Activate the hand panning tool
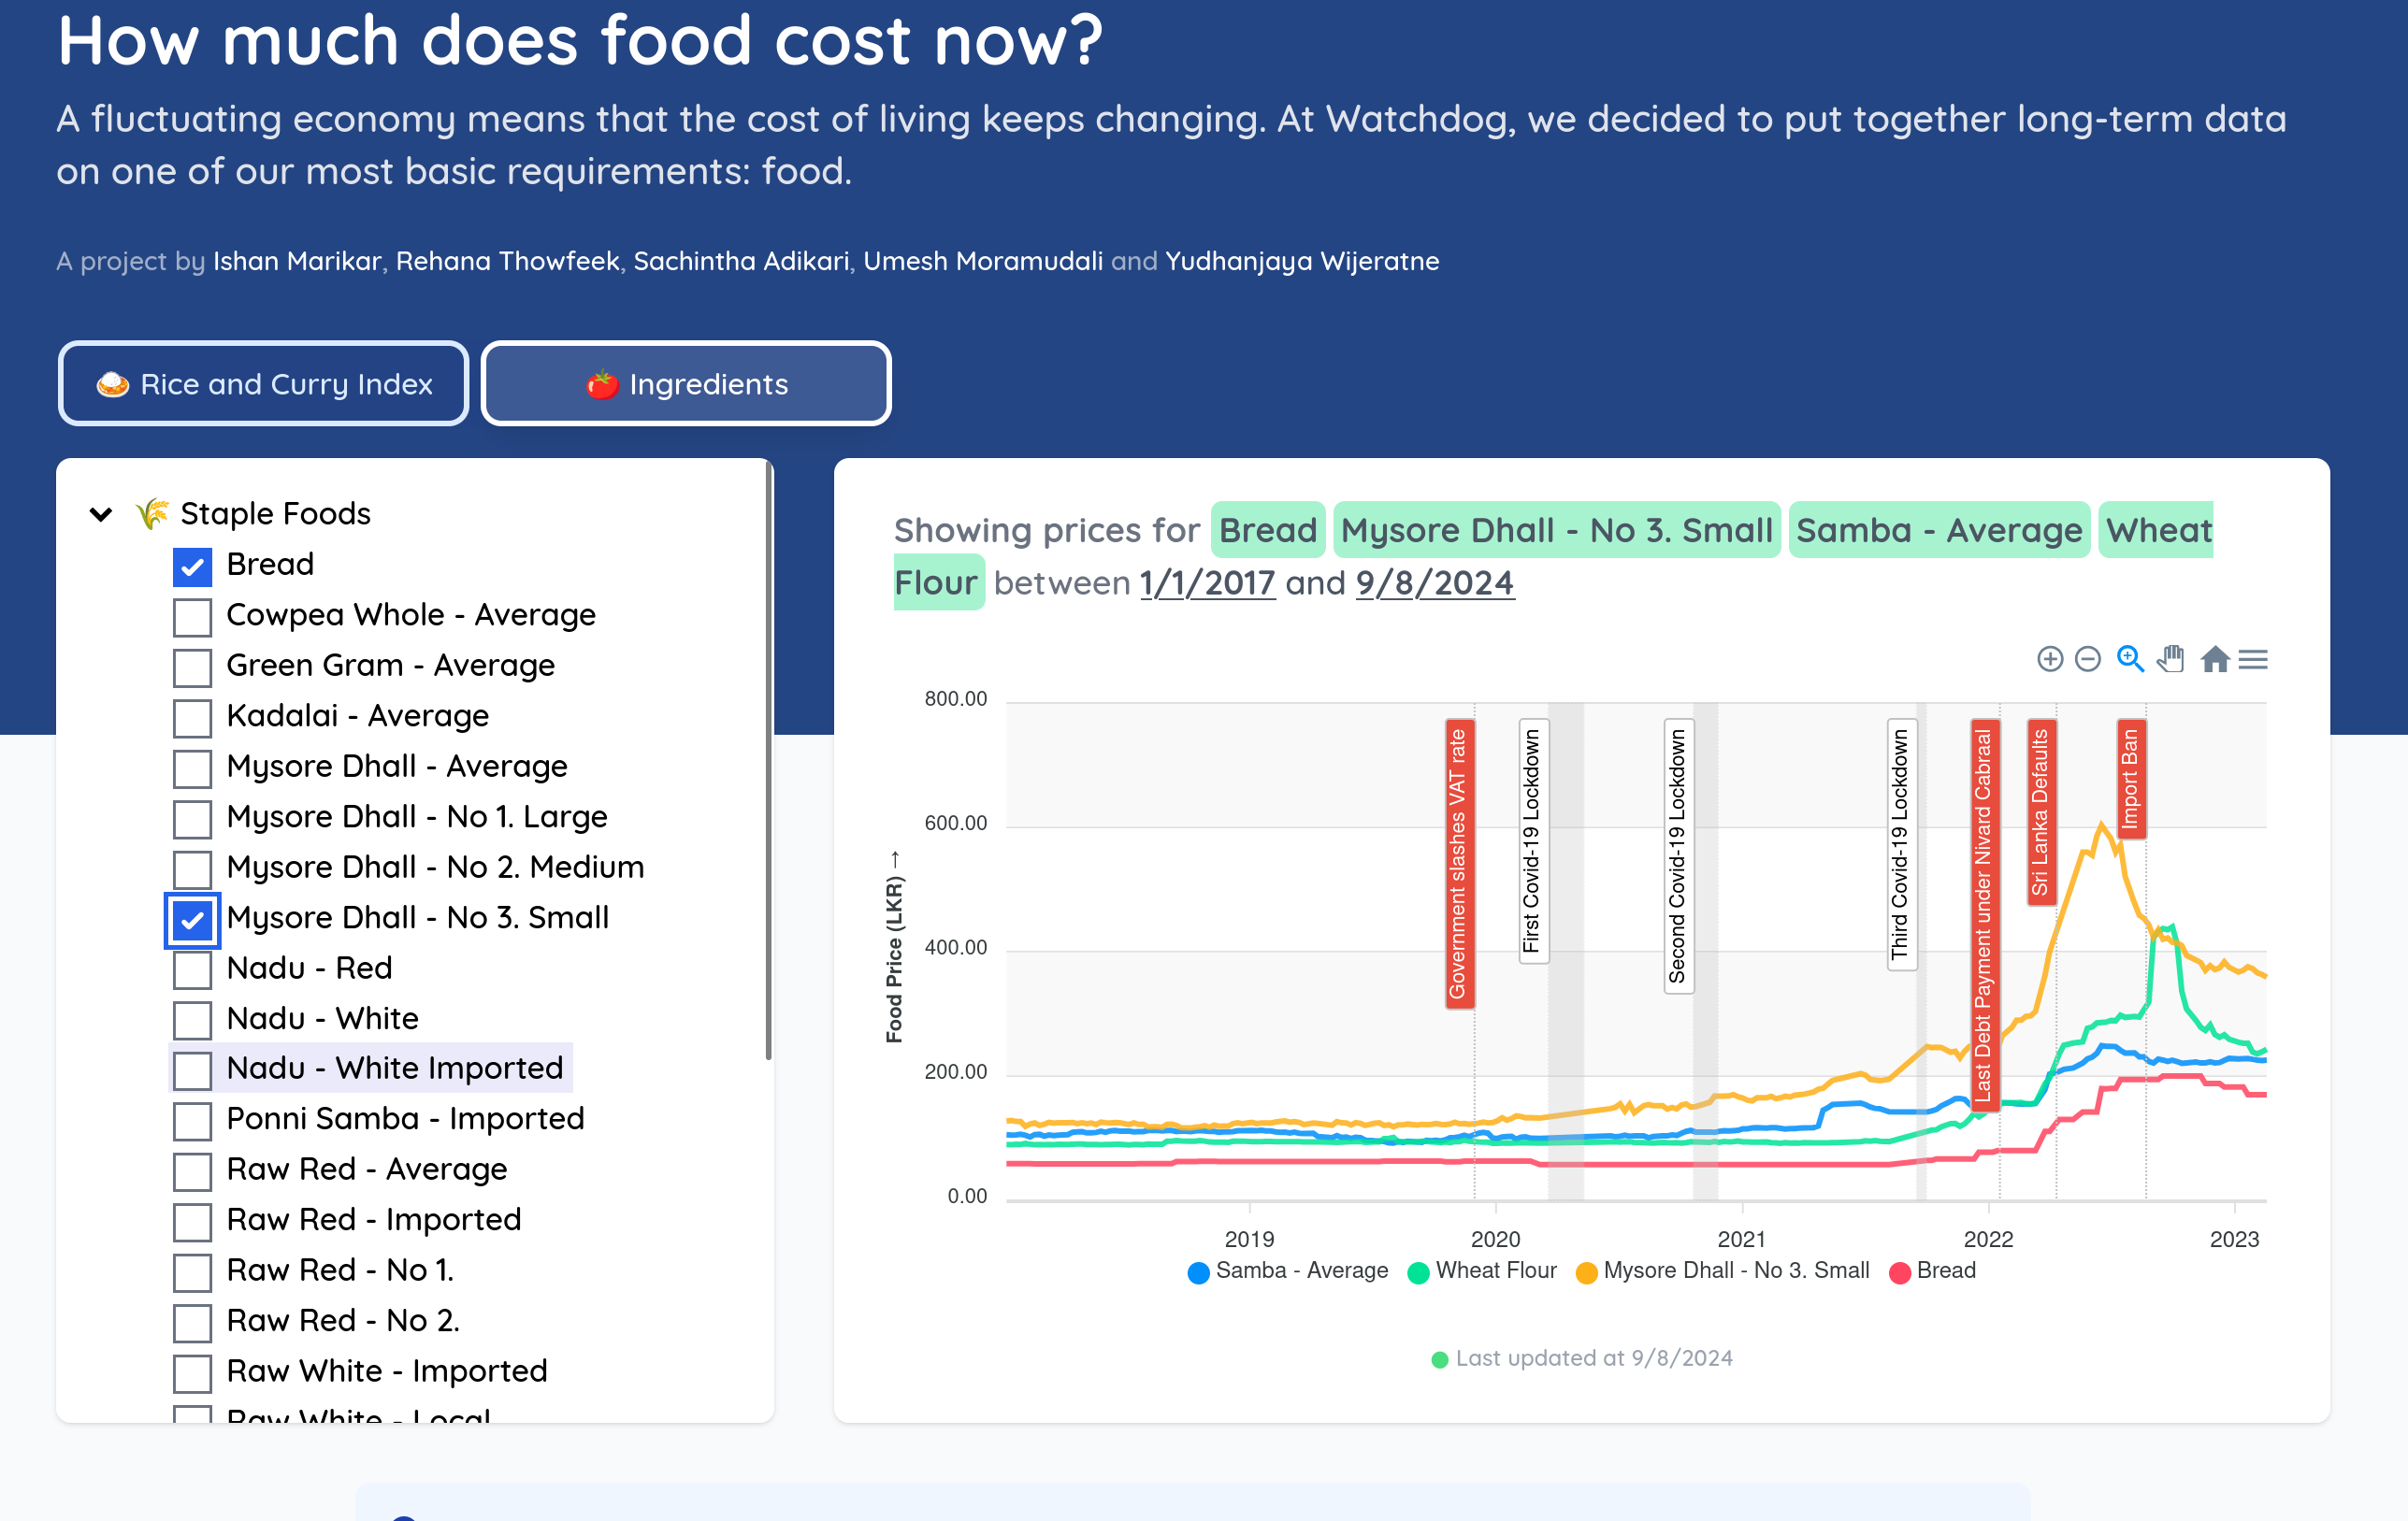2408x1521 pixels. coord(2170,659)
